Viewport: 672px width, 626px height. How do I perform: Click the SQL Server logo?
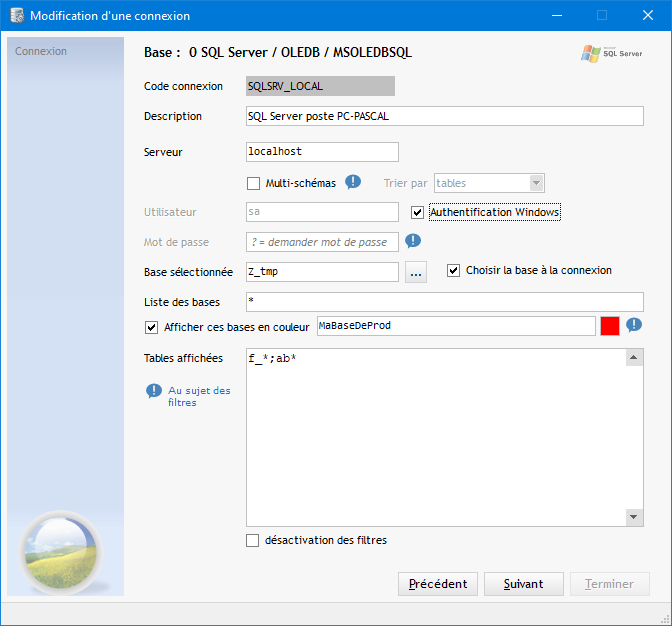click(x=612, y=54)
